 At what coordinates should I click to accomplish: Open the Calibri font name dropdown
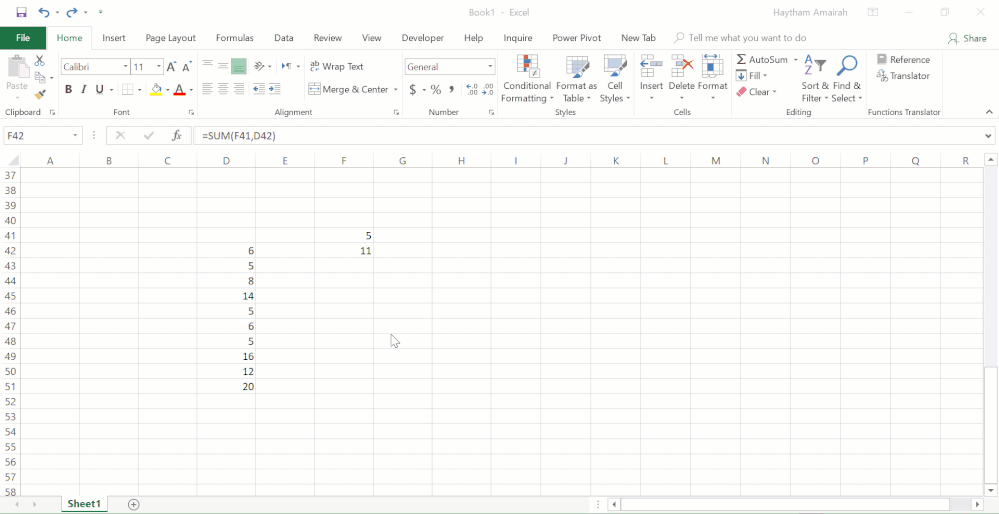[x=126, y=67]
